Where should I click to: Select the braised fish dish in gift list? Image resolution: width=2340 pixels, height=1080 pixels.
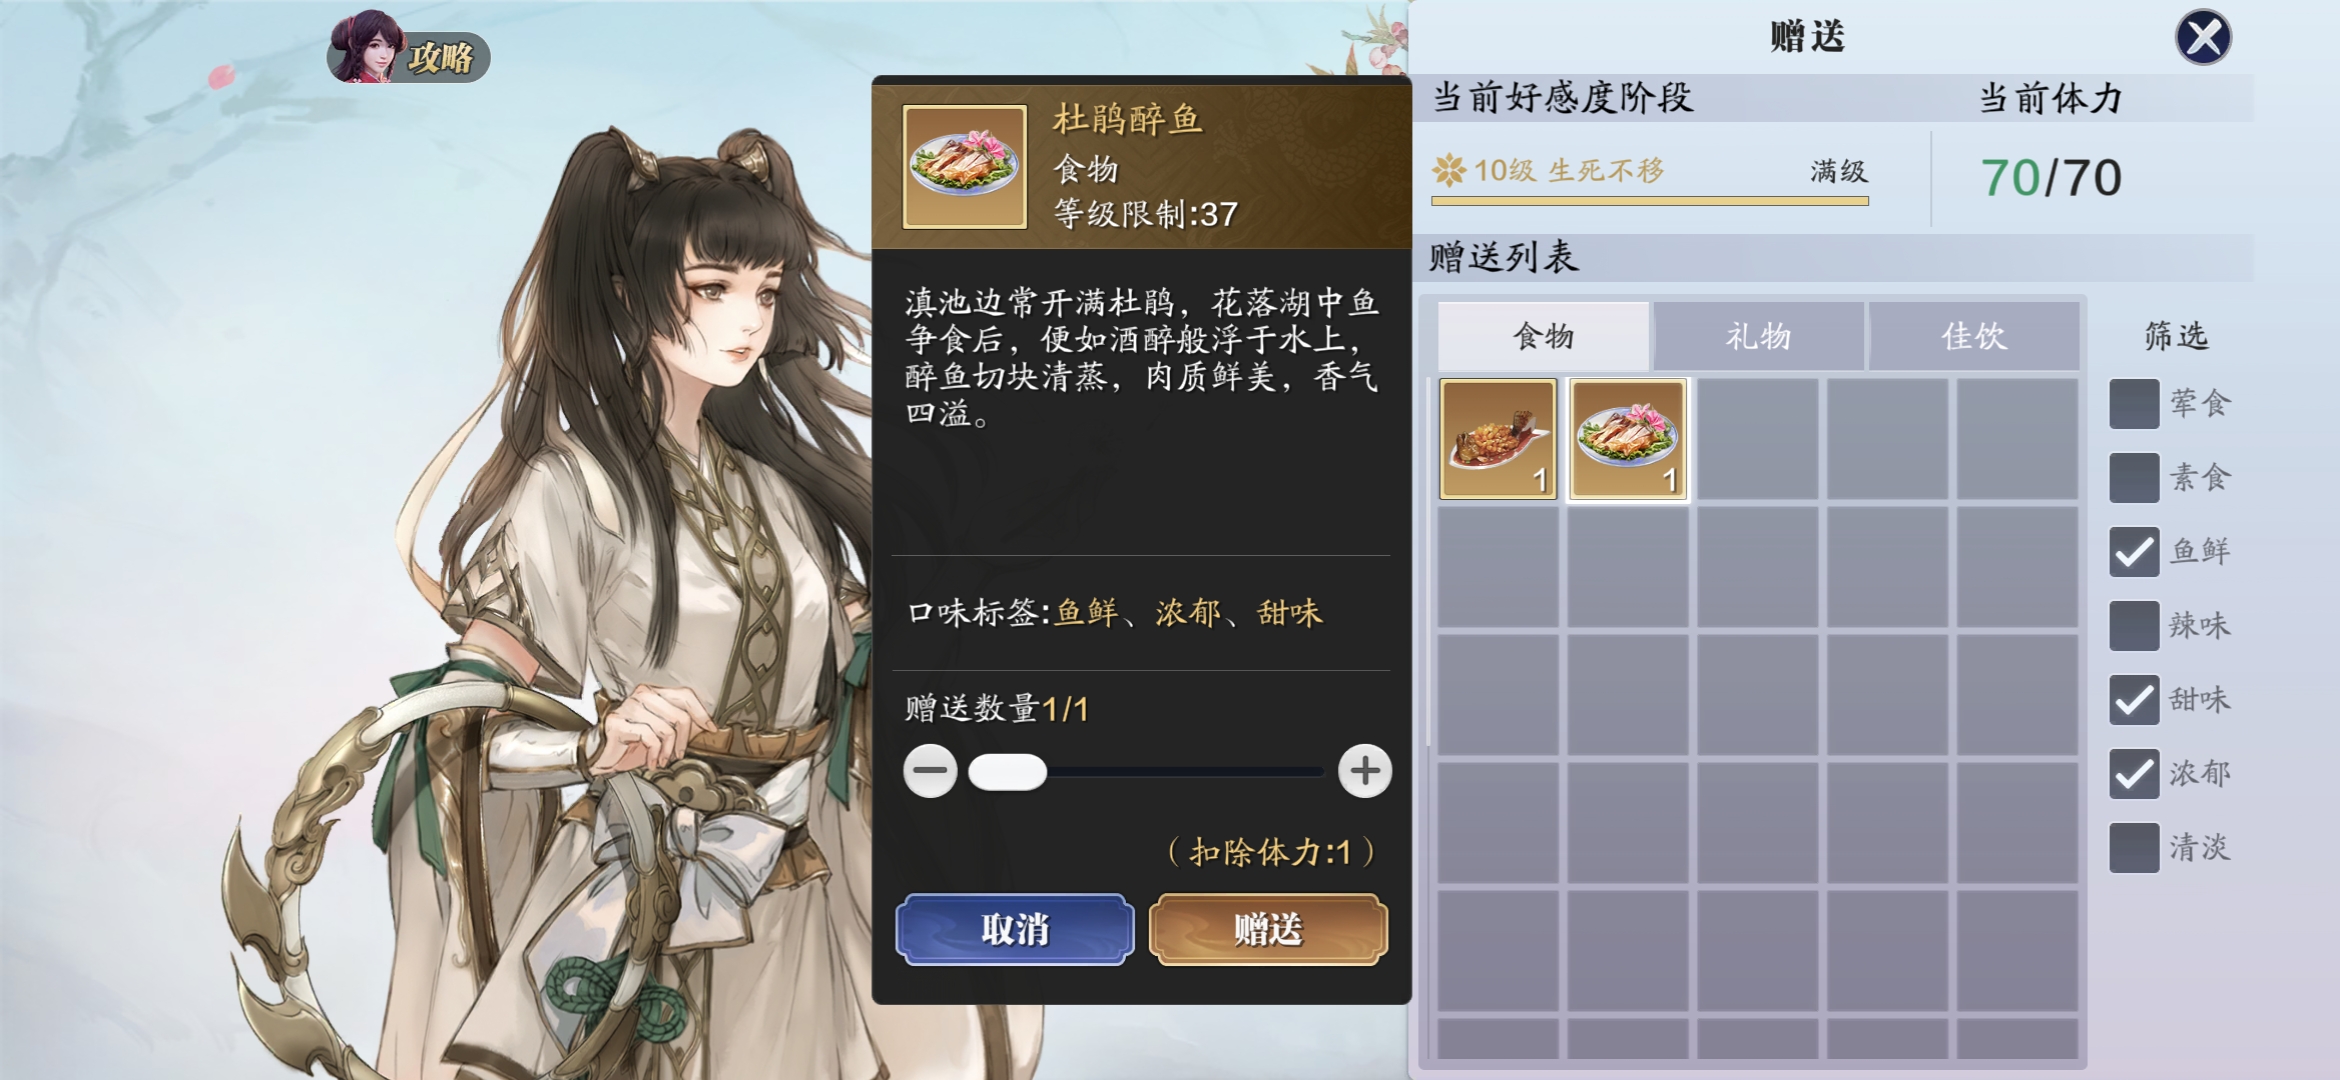pos(1498,438)
